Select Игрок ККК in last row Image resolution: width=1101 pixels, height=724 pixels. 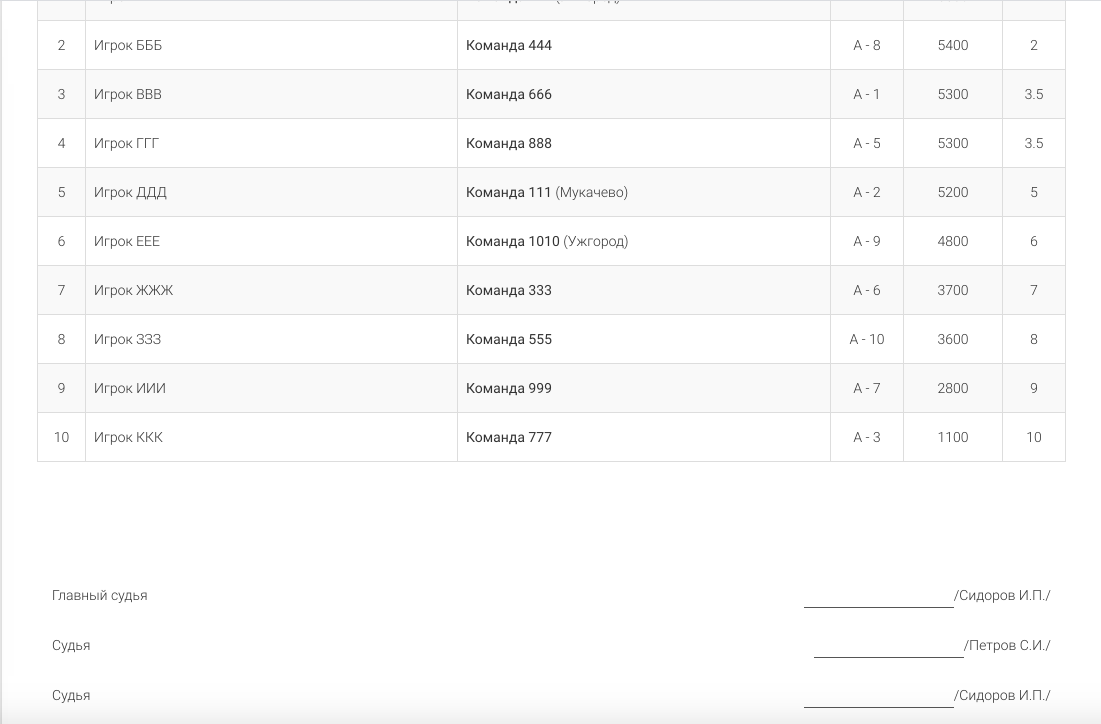pyautogui.click(x=128, y=437)
